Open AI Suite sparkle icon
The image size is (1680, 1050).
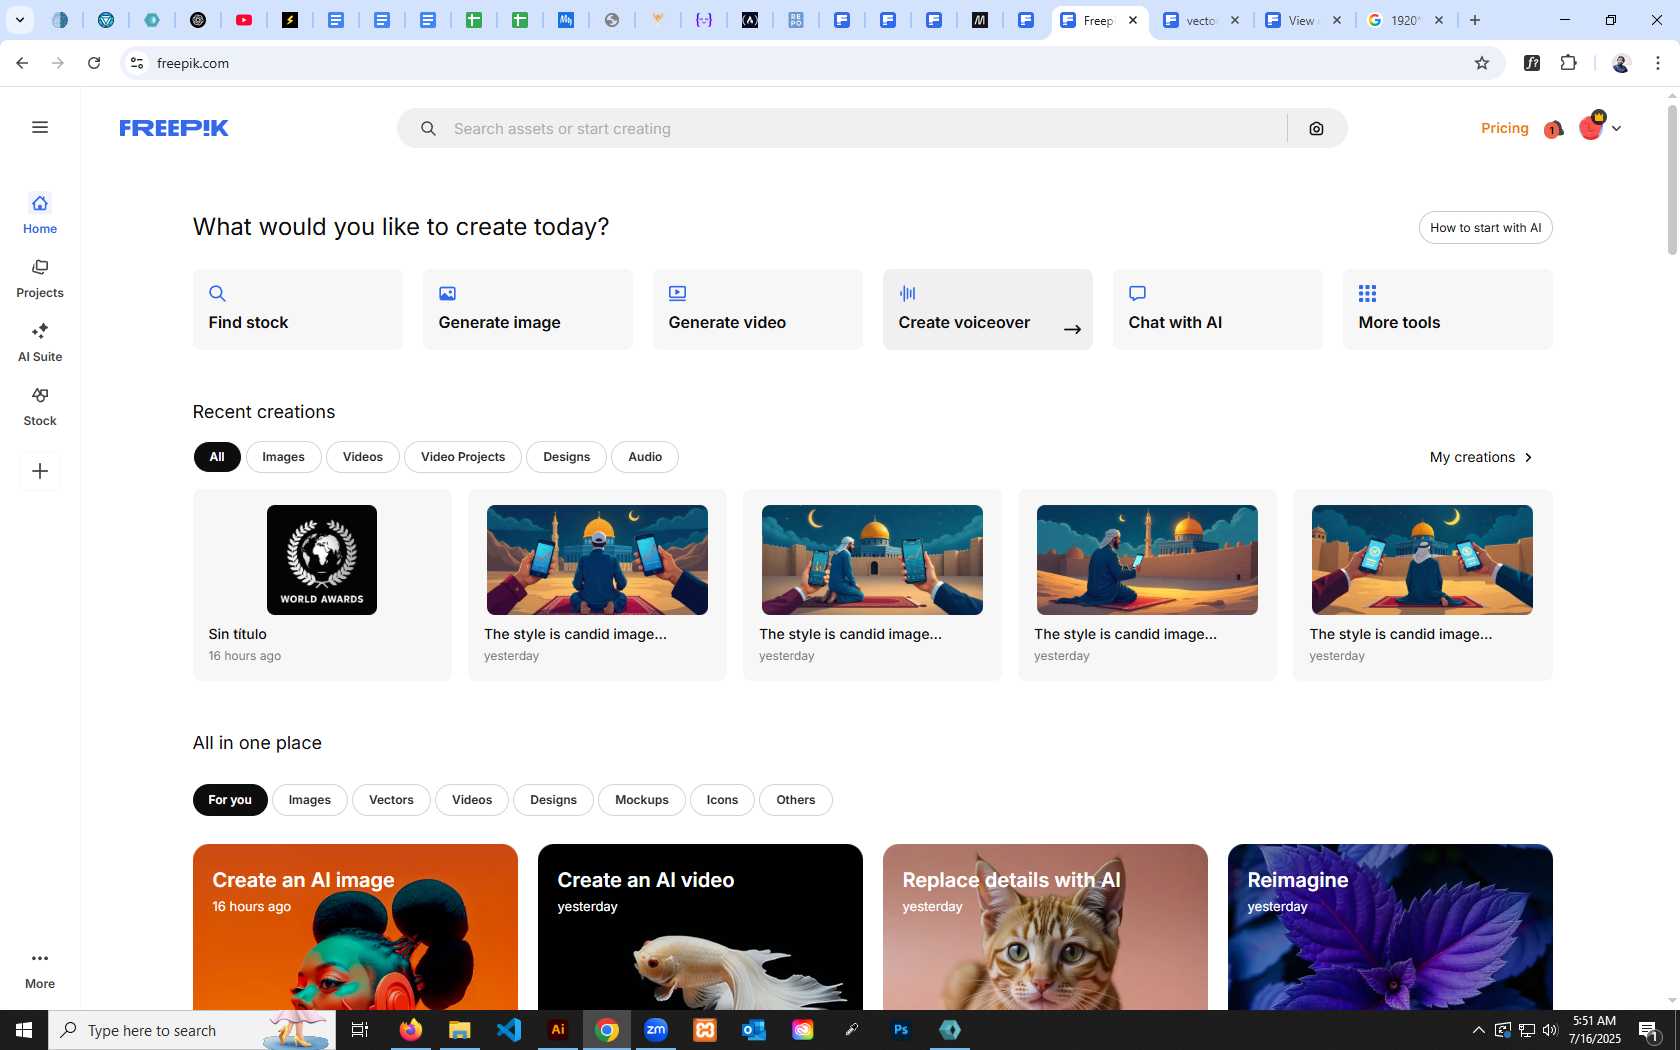(x=40, y=331)
